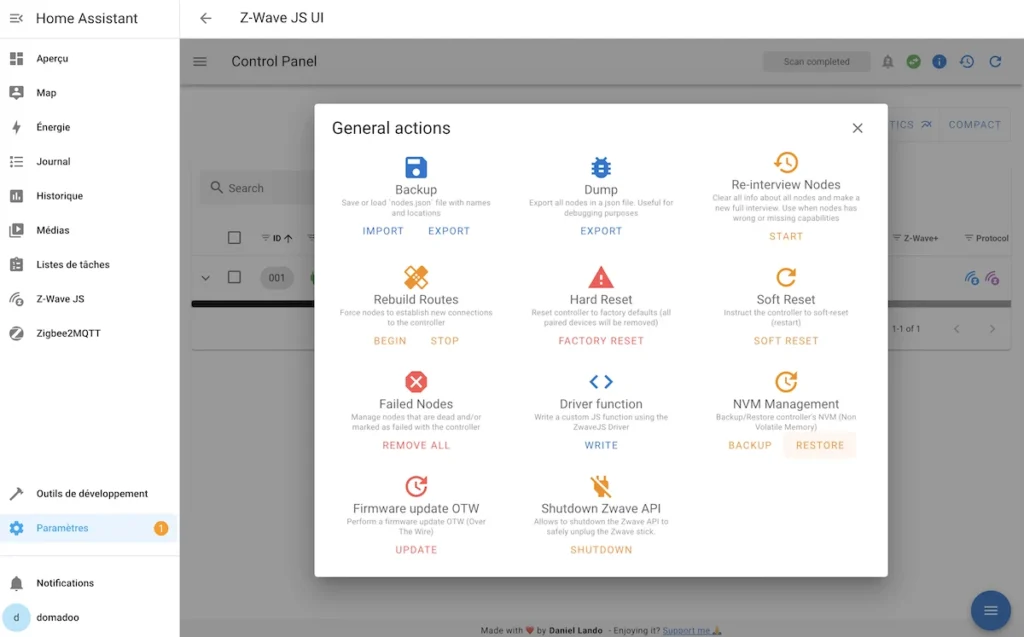
Task: Click FACTORY RESET button
Action: coord(601,340)
